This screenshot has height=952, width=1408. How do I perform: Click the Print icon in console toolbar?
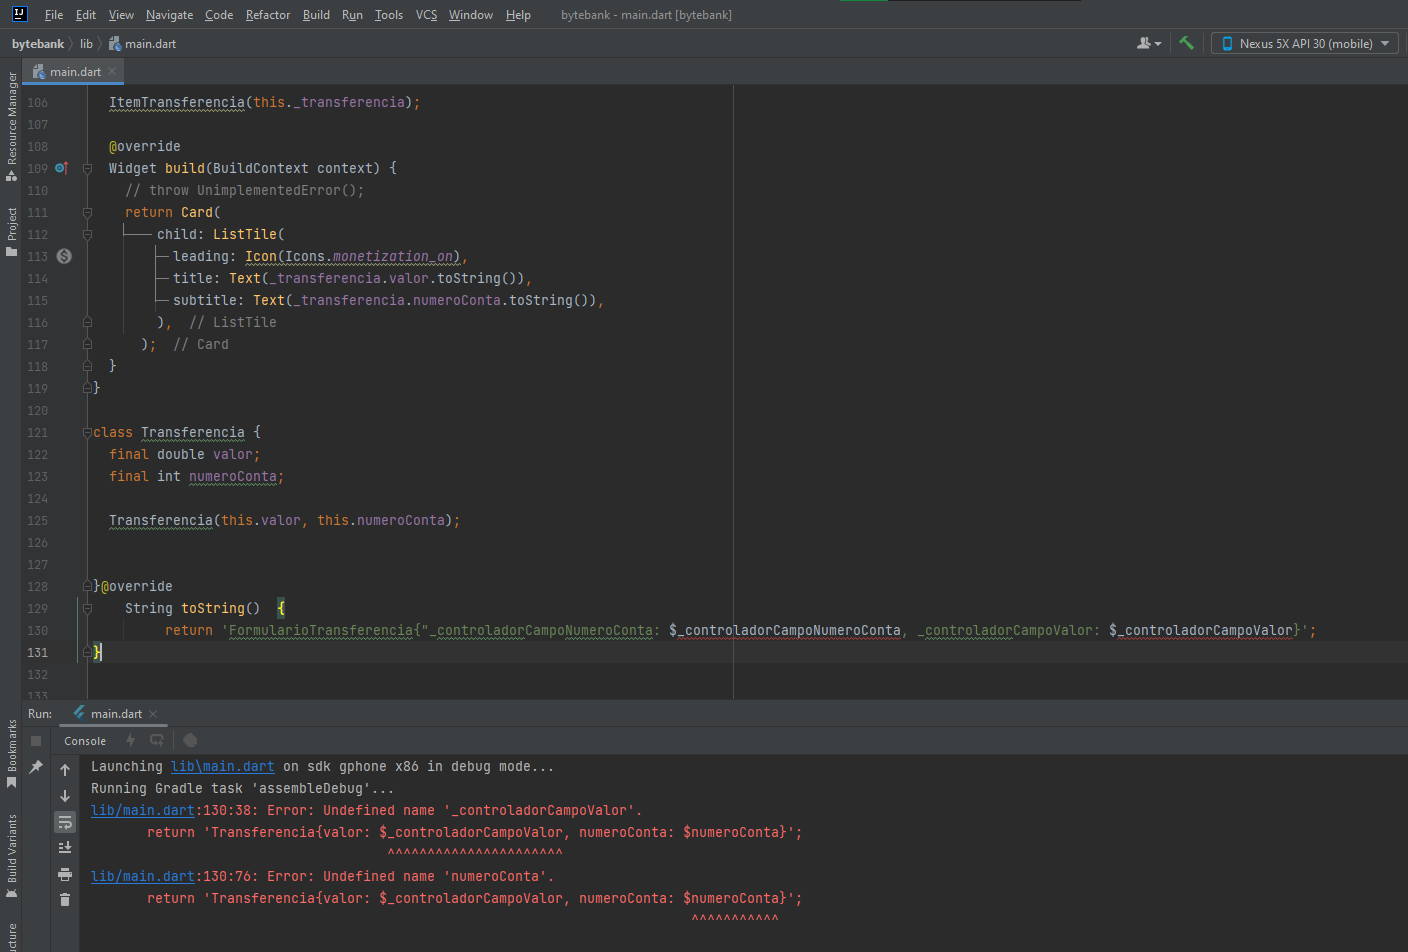[x=65, y=874]
